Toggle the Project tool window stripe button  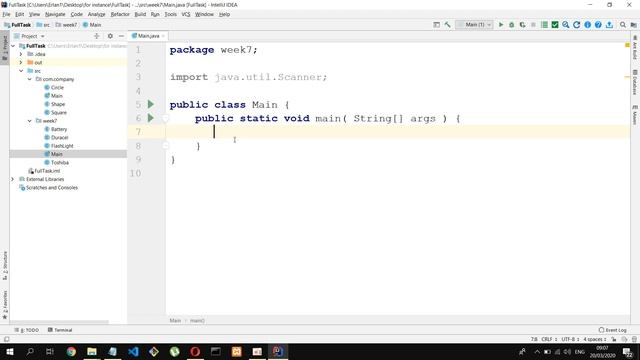pyautogui.click(x=5, y=48)
